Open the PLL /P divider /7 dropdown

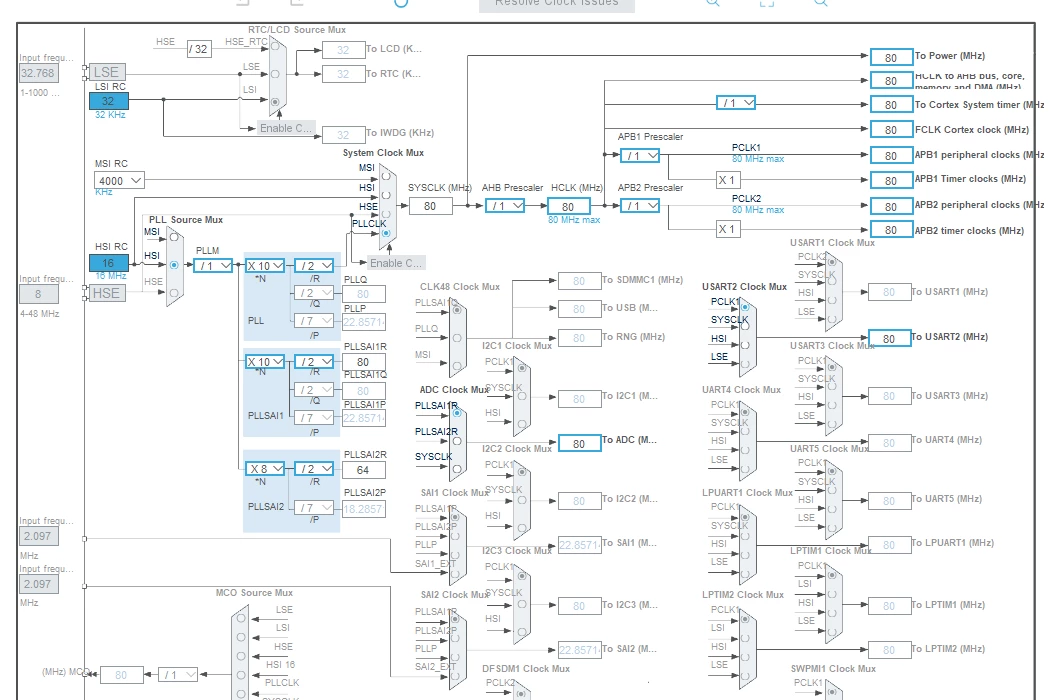click(314, 320)
